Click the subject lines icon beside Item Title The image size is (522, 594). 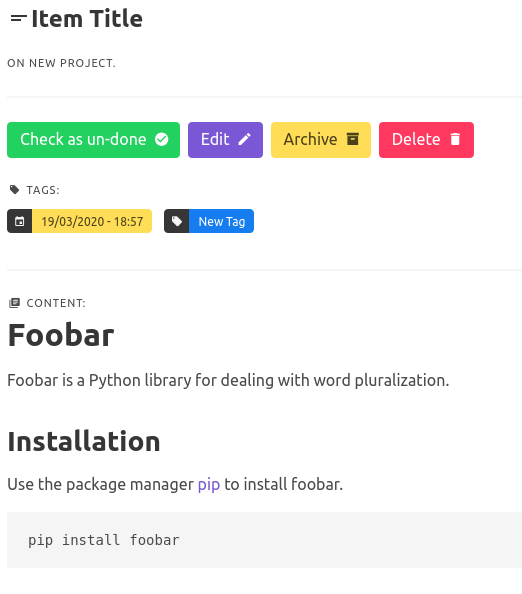coord(18,19)
